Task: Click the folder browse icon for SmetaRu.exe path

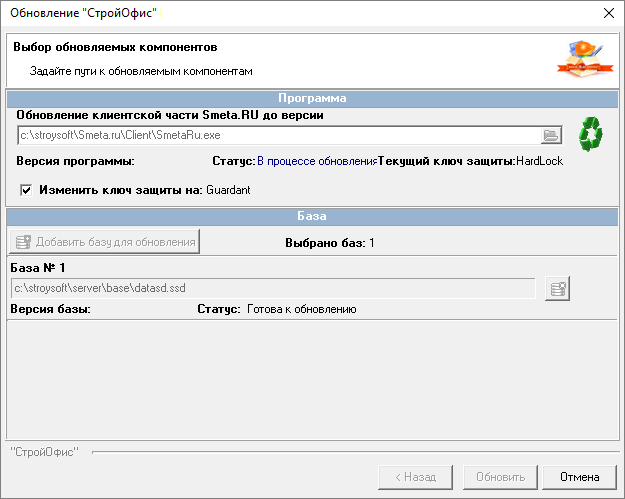Action: click(x=551, y=135)
